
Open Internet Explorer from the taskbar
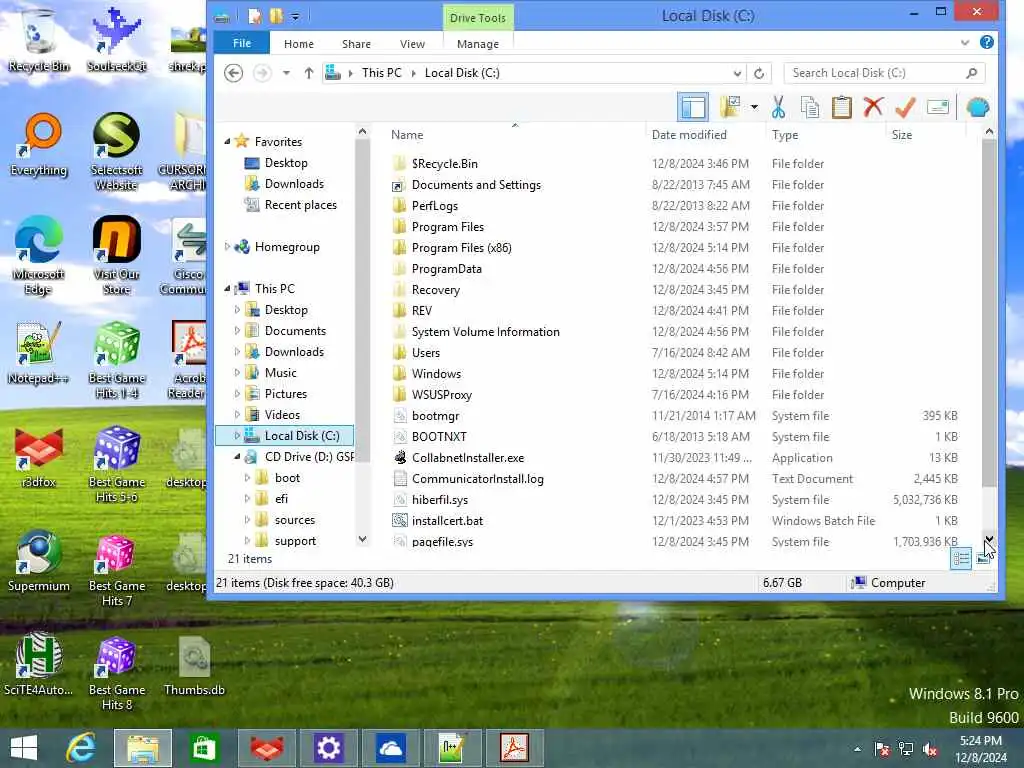point(82,748)
